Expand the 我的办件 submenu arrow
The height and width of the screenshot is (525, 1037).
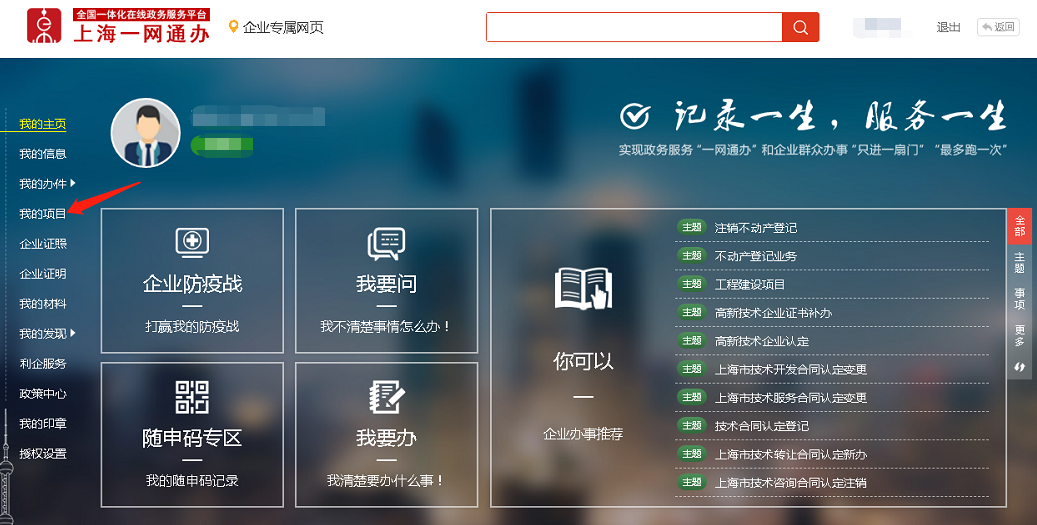point(73,183)
